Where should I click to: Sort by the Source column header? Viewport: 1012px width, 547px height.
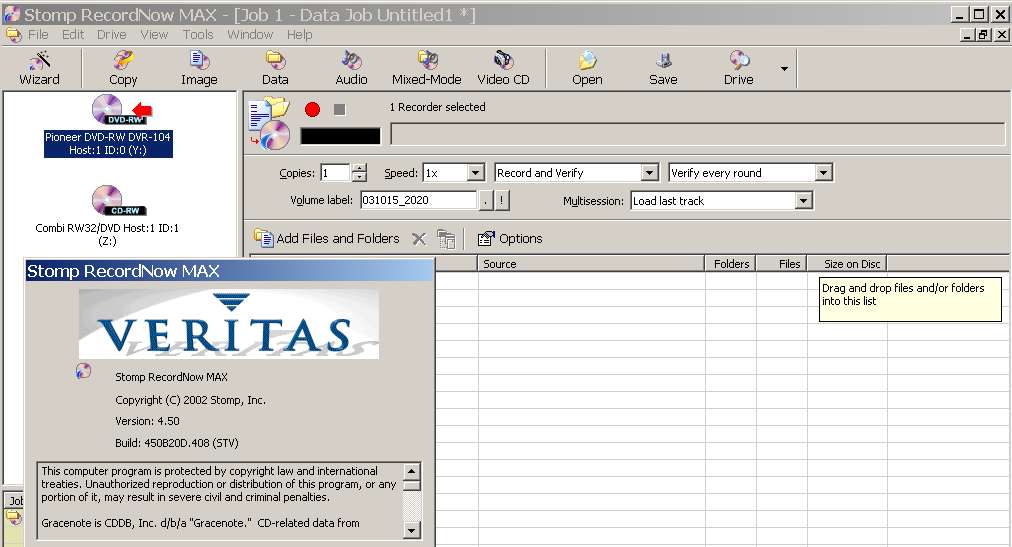591,263
